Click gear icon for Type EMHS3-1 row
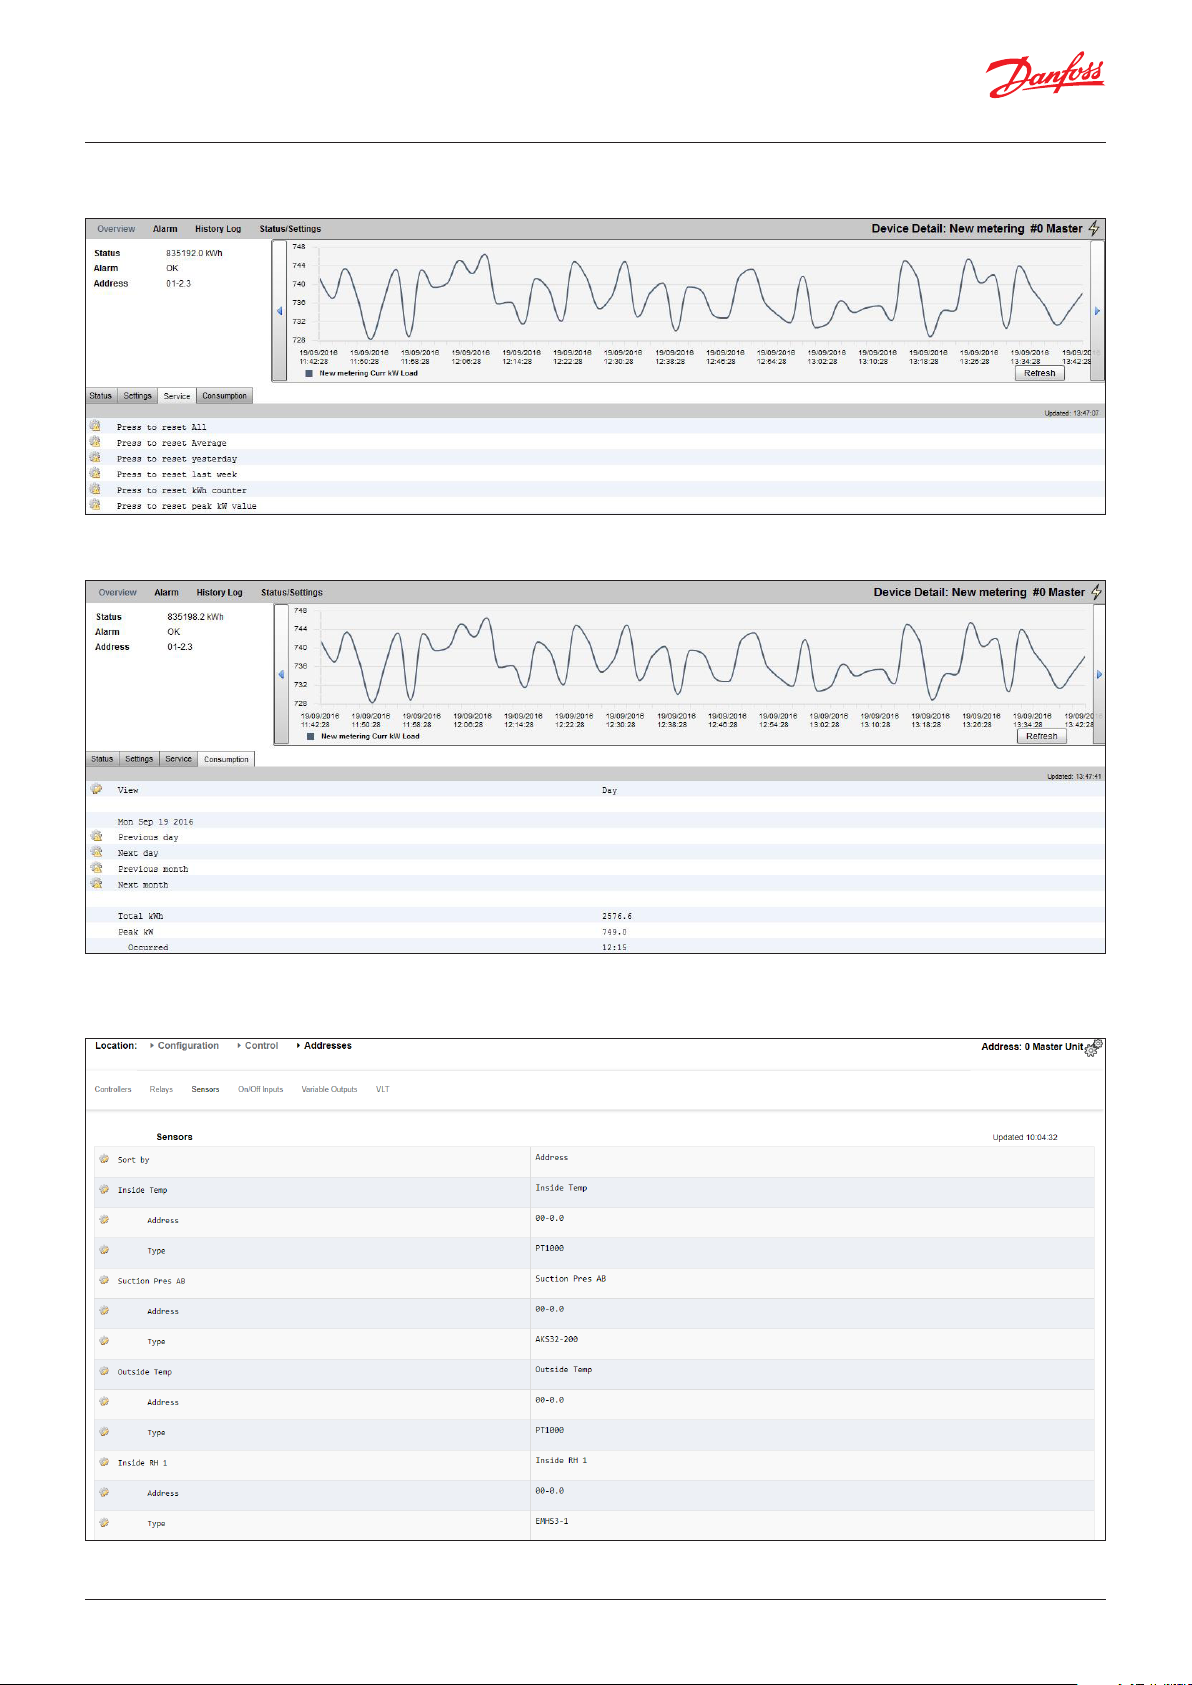This screenshot has width=1192, height=1685. coord(104,1523)
